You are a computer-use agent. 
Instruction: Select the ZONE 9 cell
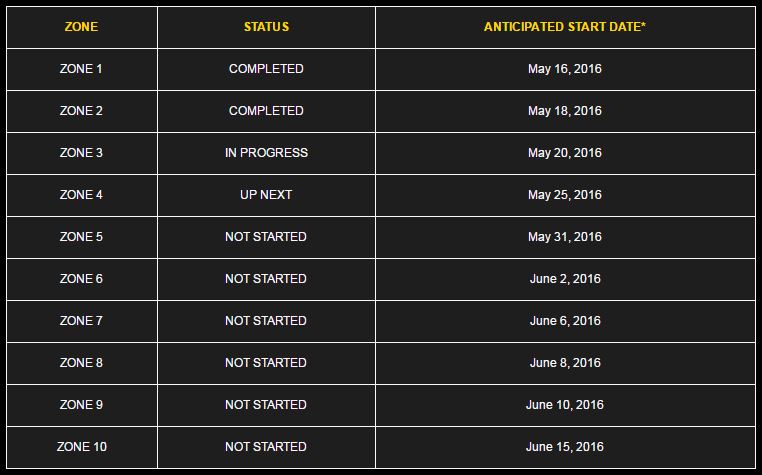pos(81,405)
